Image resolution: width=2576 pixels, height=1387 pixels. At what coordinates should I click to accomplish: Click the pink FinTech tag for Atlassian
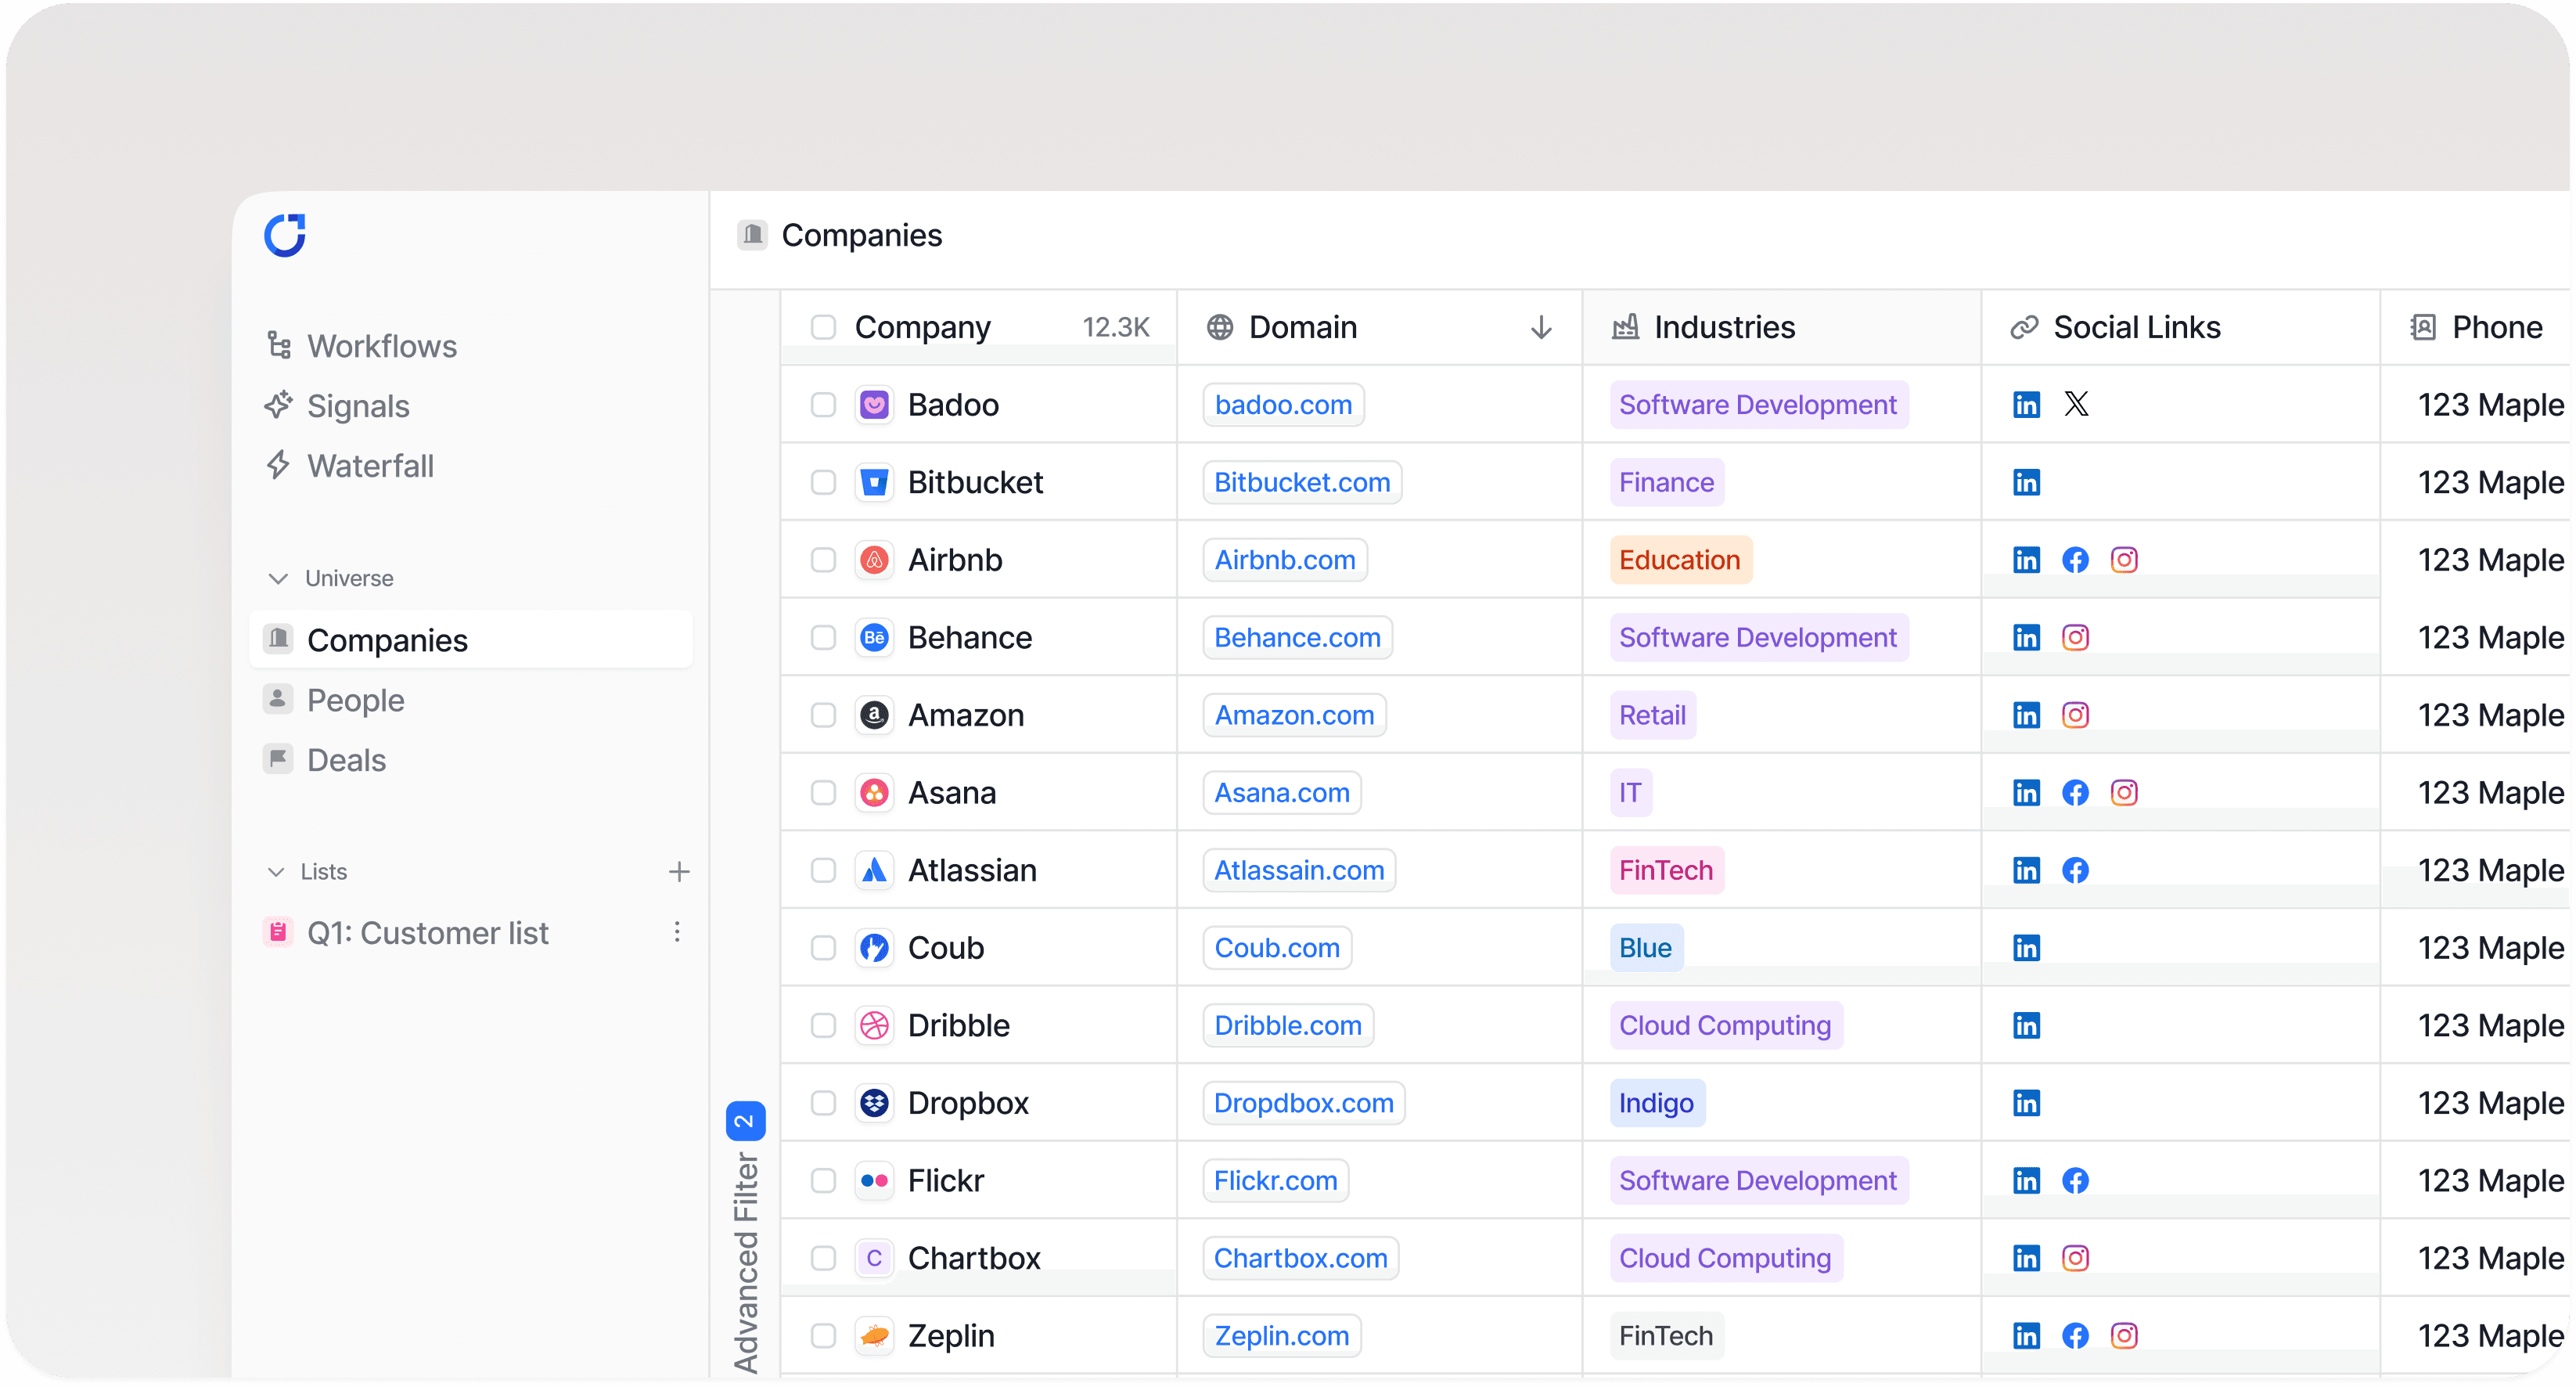pos(1667,870)
